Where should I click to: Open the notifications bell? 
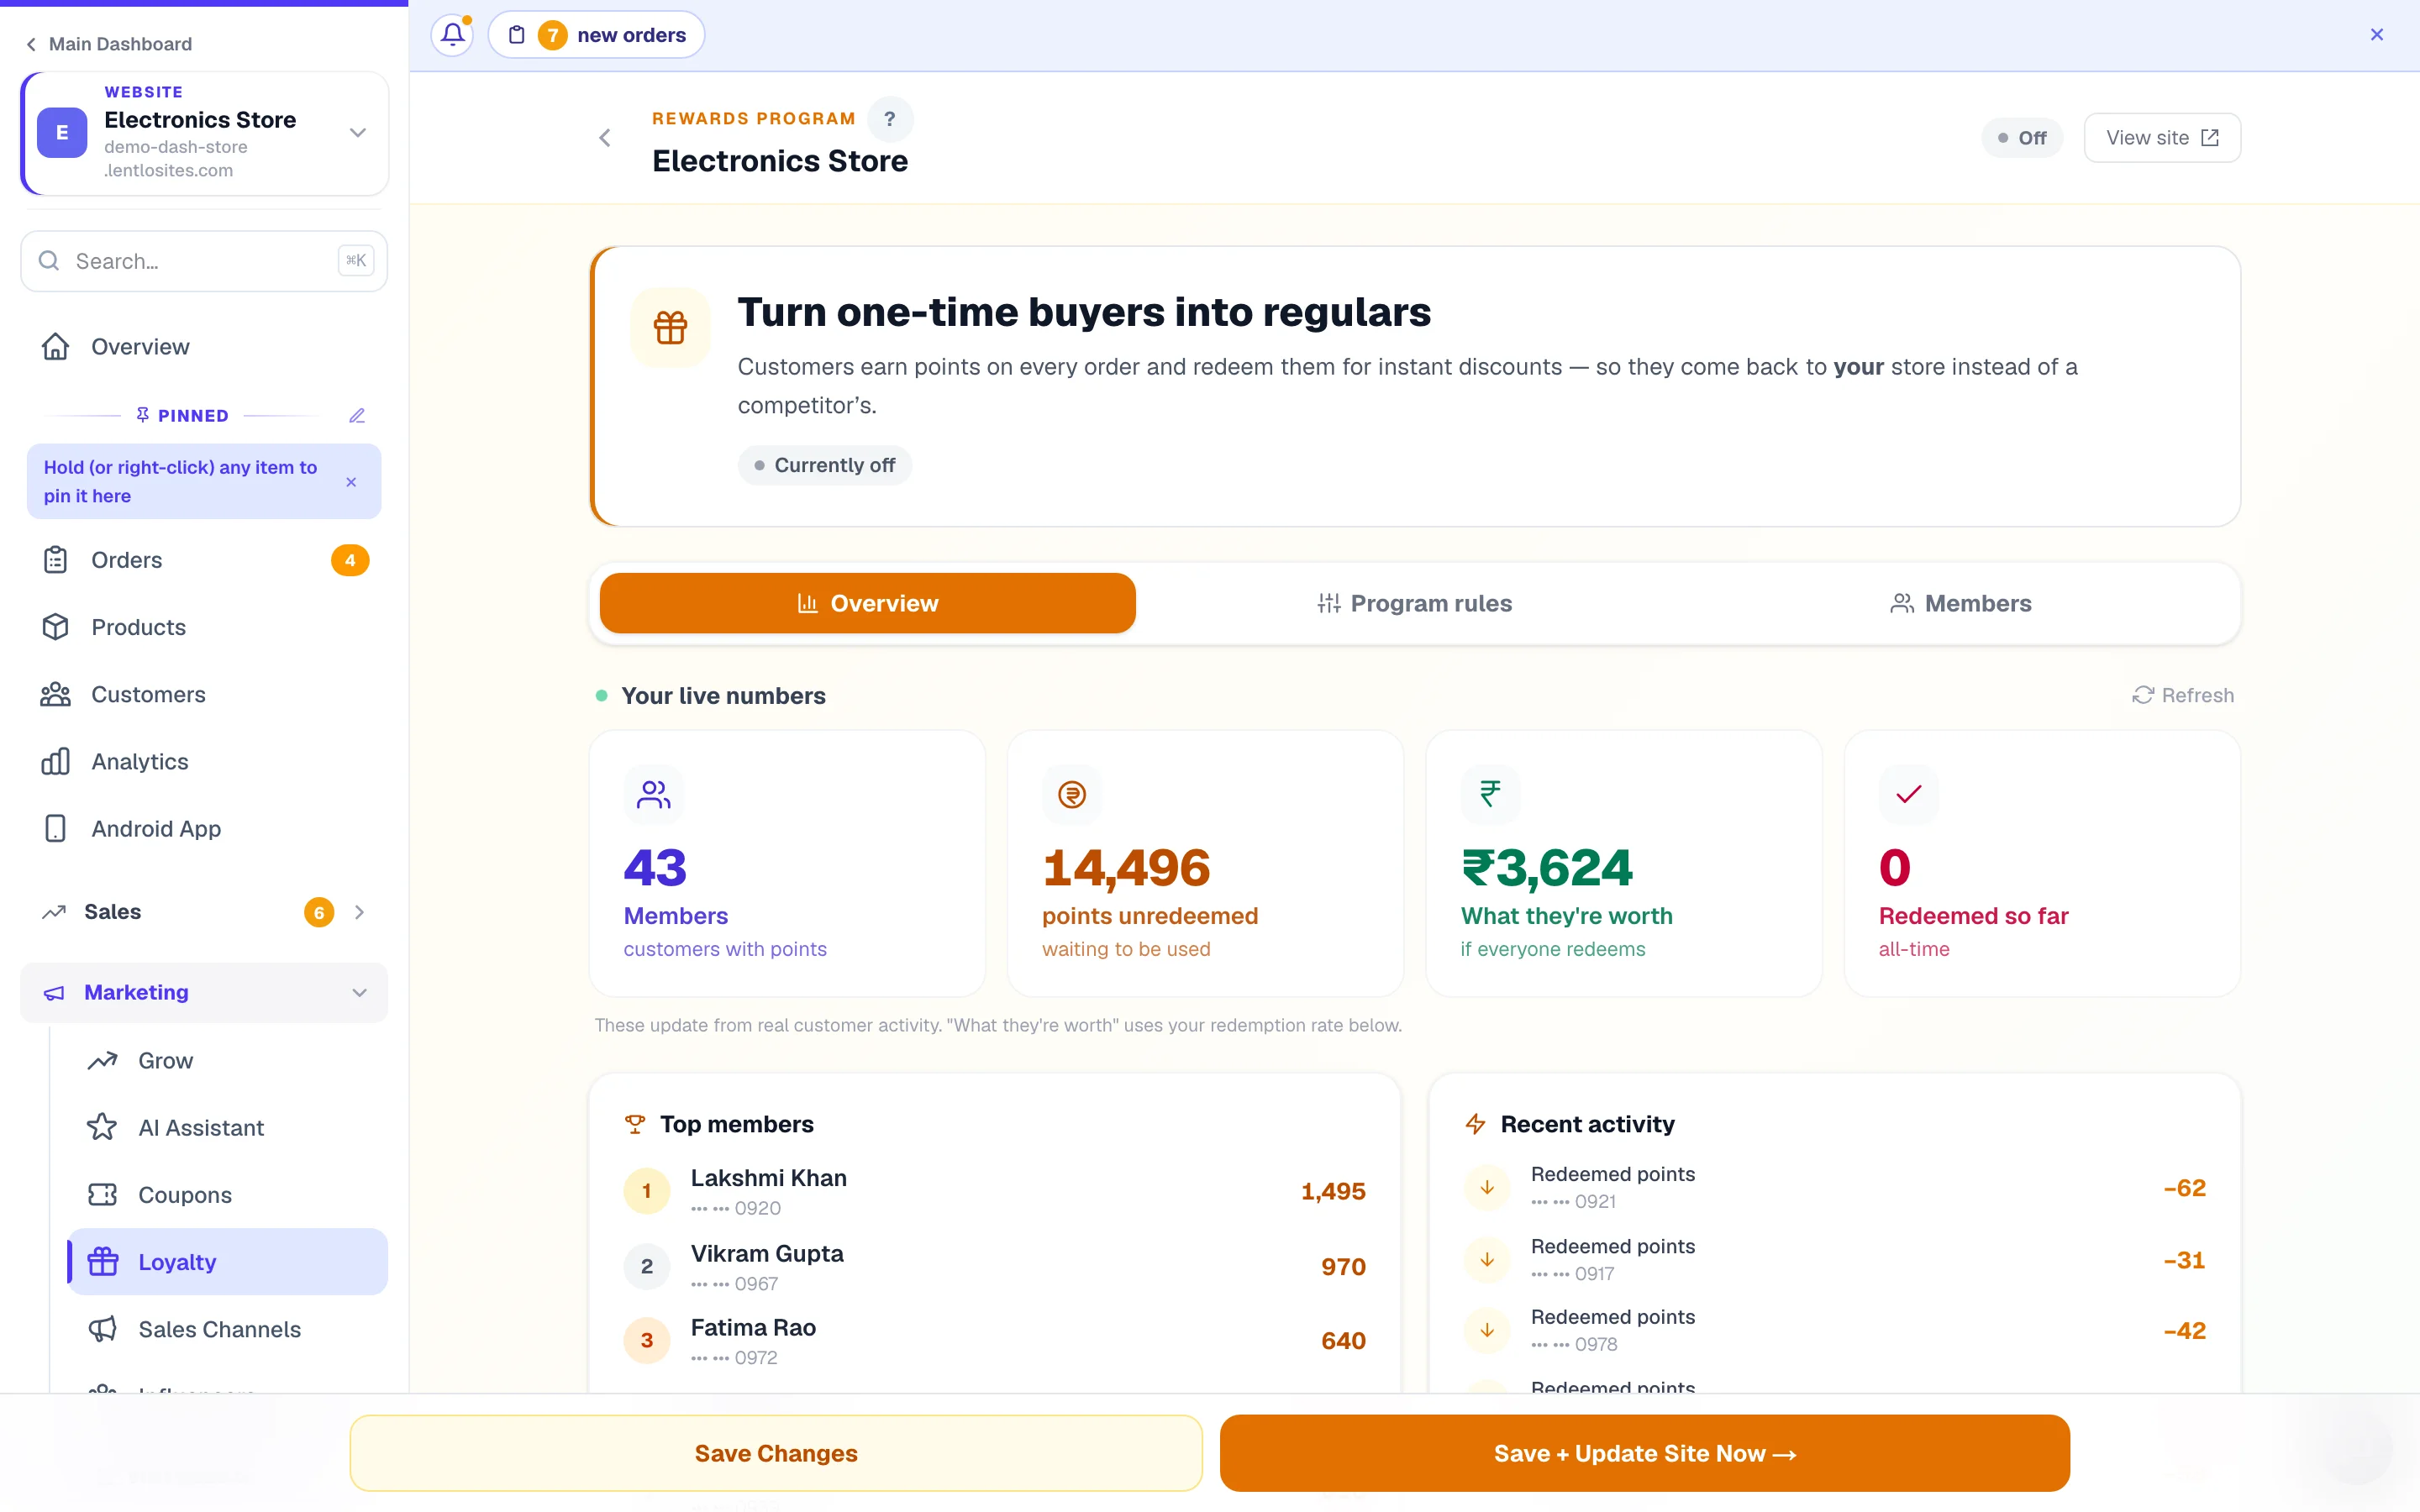(452, 35)
